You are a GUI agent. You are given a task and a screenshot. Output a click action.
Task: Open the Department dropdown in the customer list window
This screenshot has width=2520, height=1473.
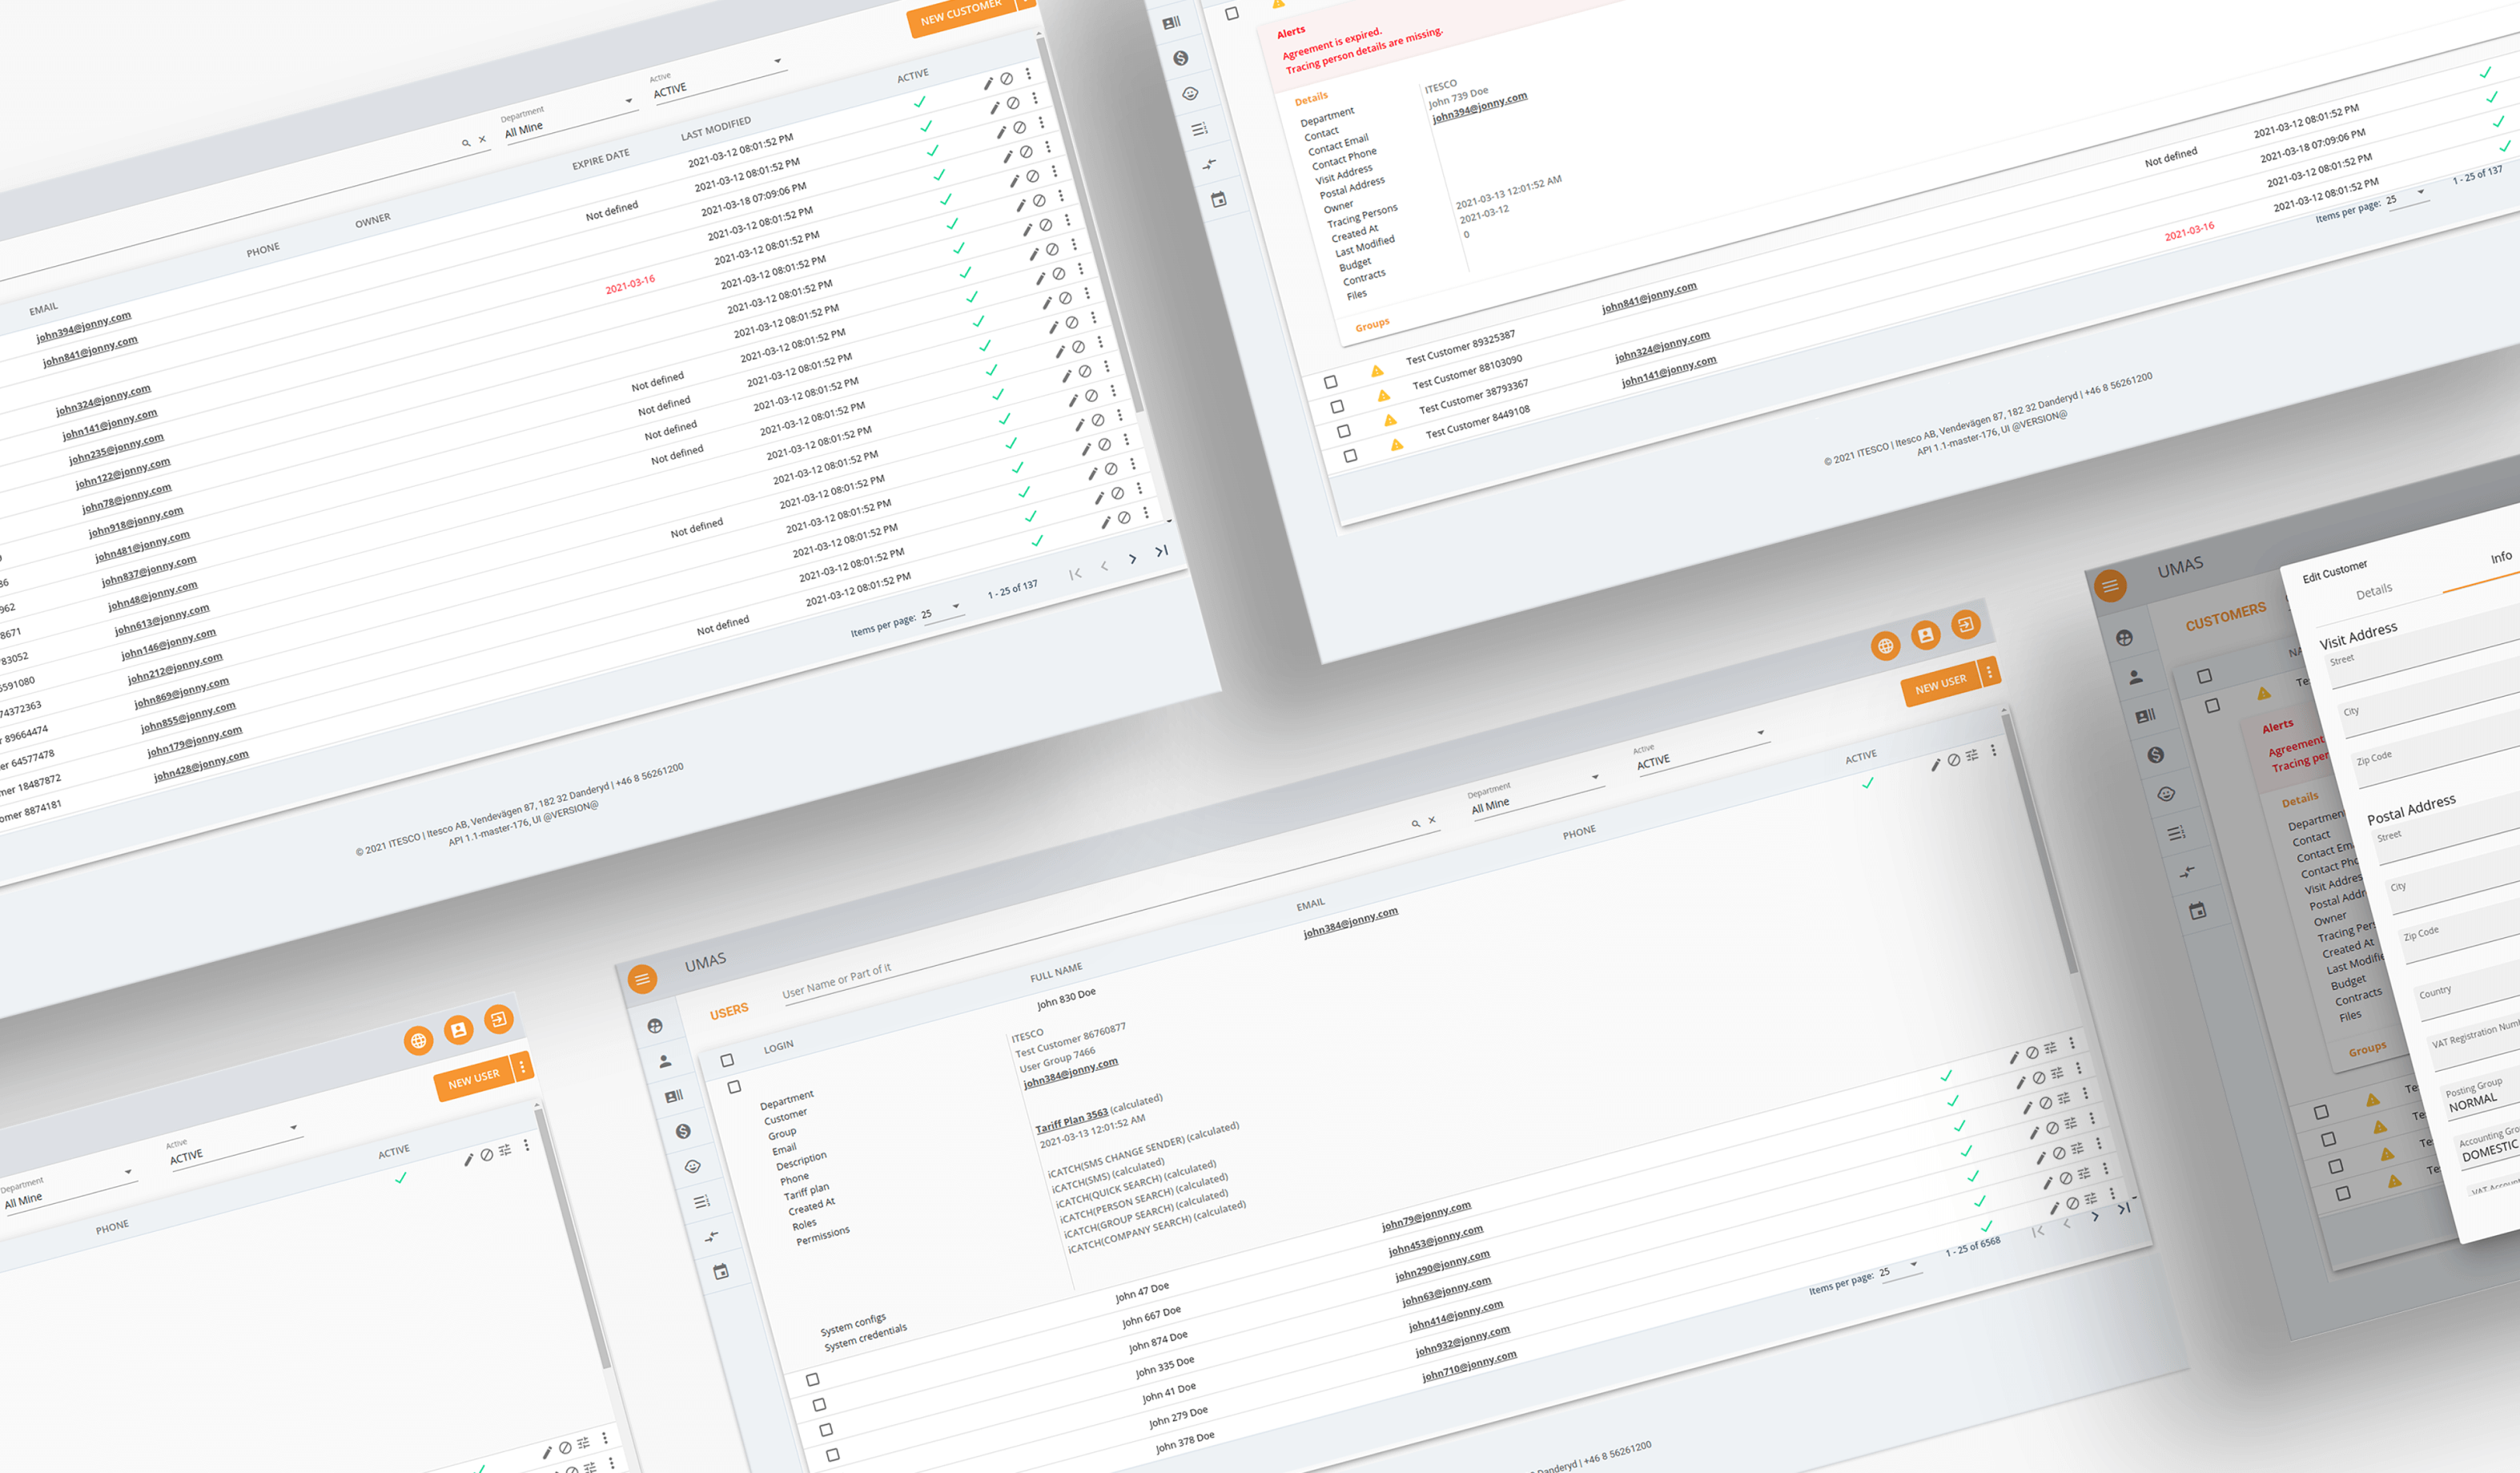click(570, 121)
